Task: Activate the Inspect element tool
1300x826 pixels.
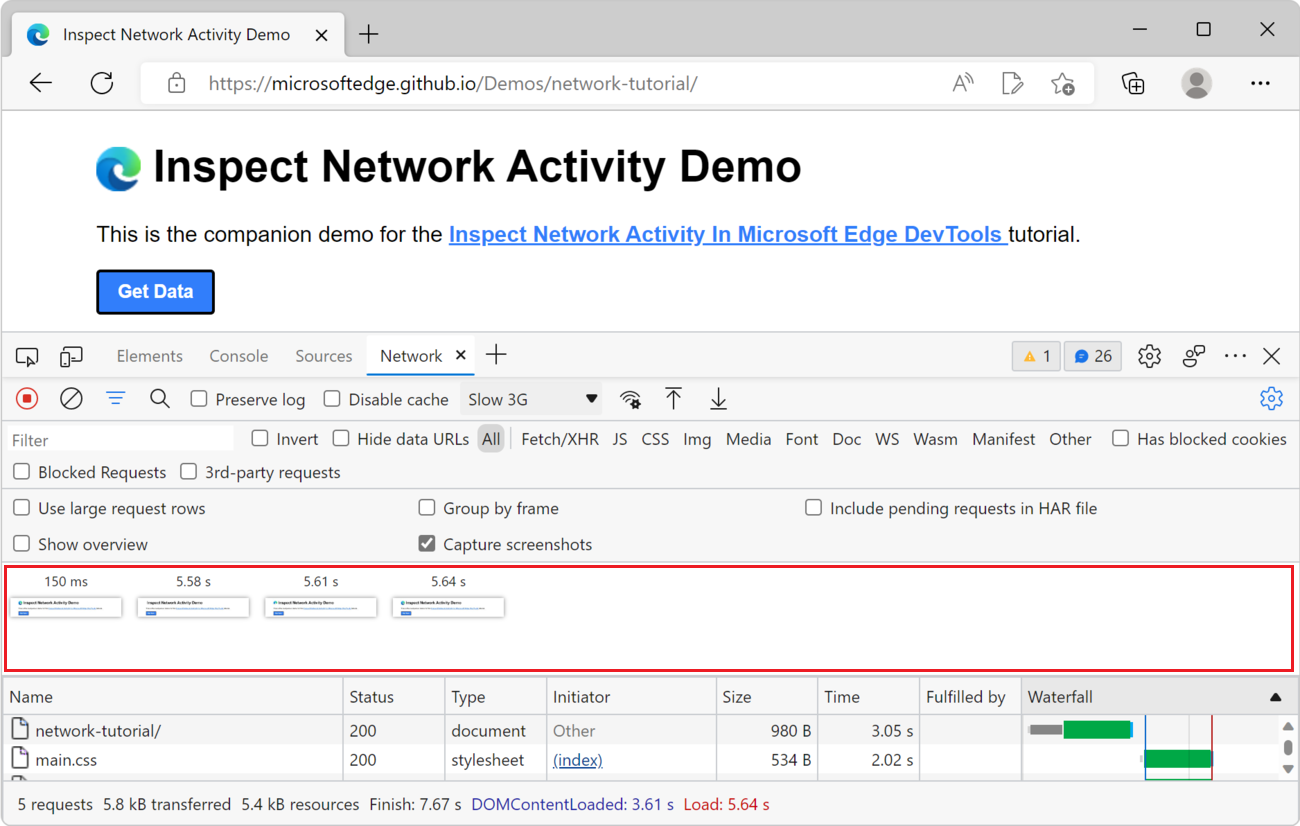Action: (x=27, y=356)
